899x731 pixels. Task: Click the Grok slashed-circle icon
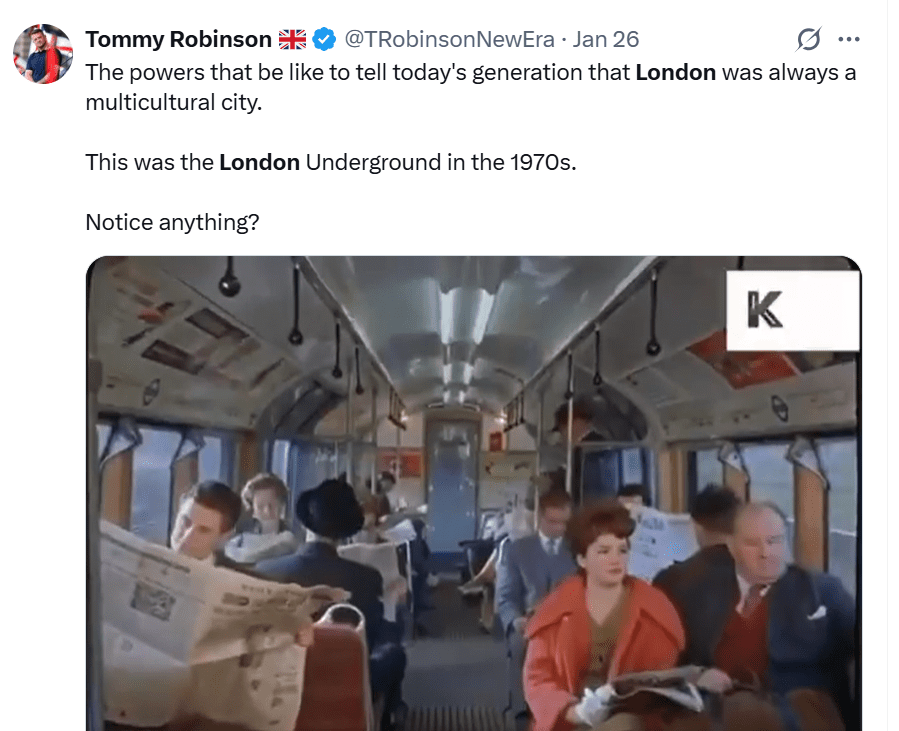pyautogui.click(x=808, y=39)
